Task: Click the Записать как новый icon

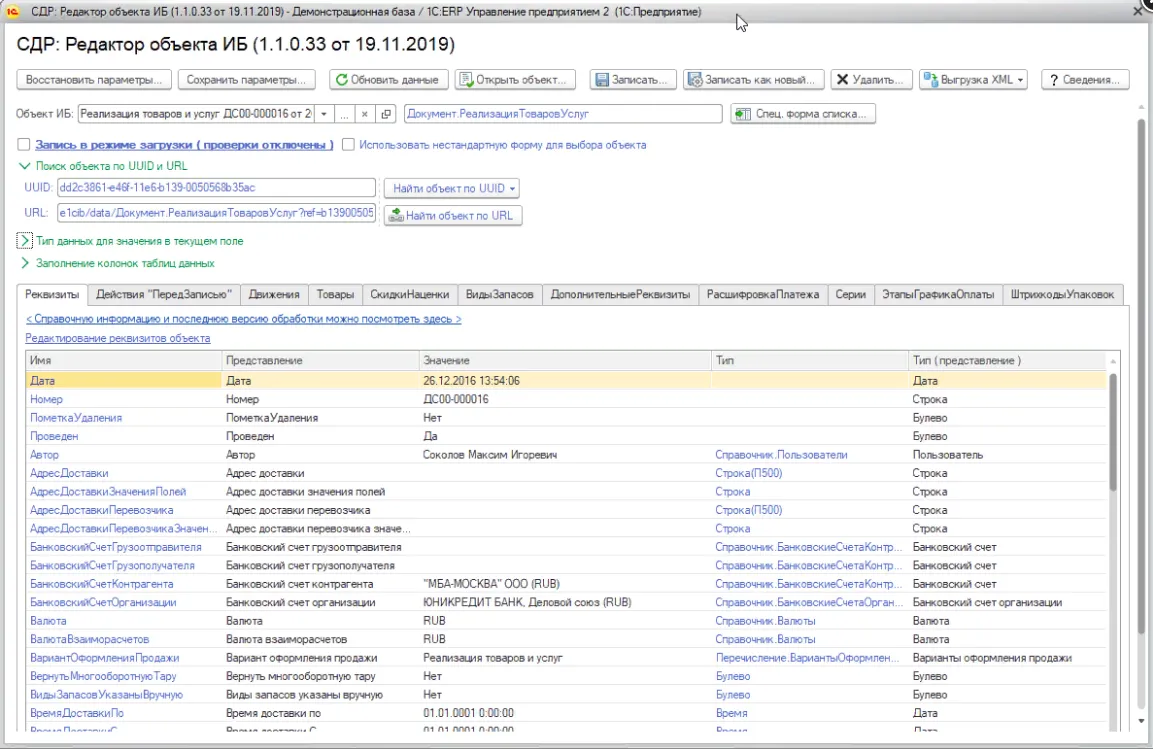Action: click(695, 80)
